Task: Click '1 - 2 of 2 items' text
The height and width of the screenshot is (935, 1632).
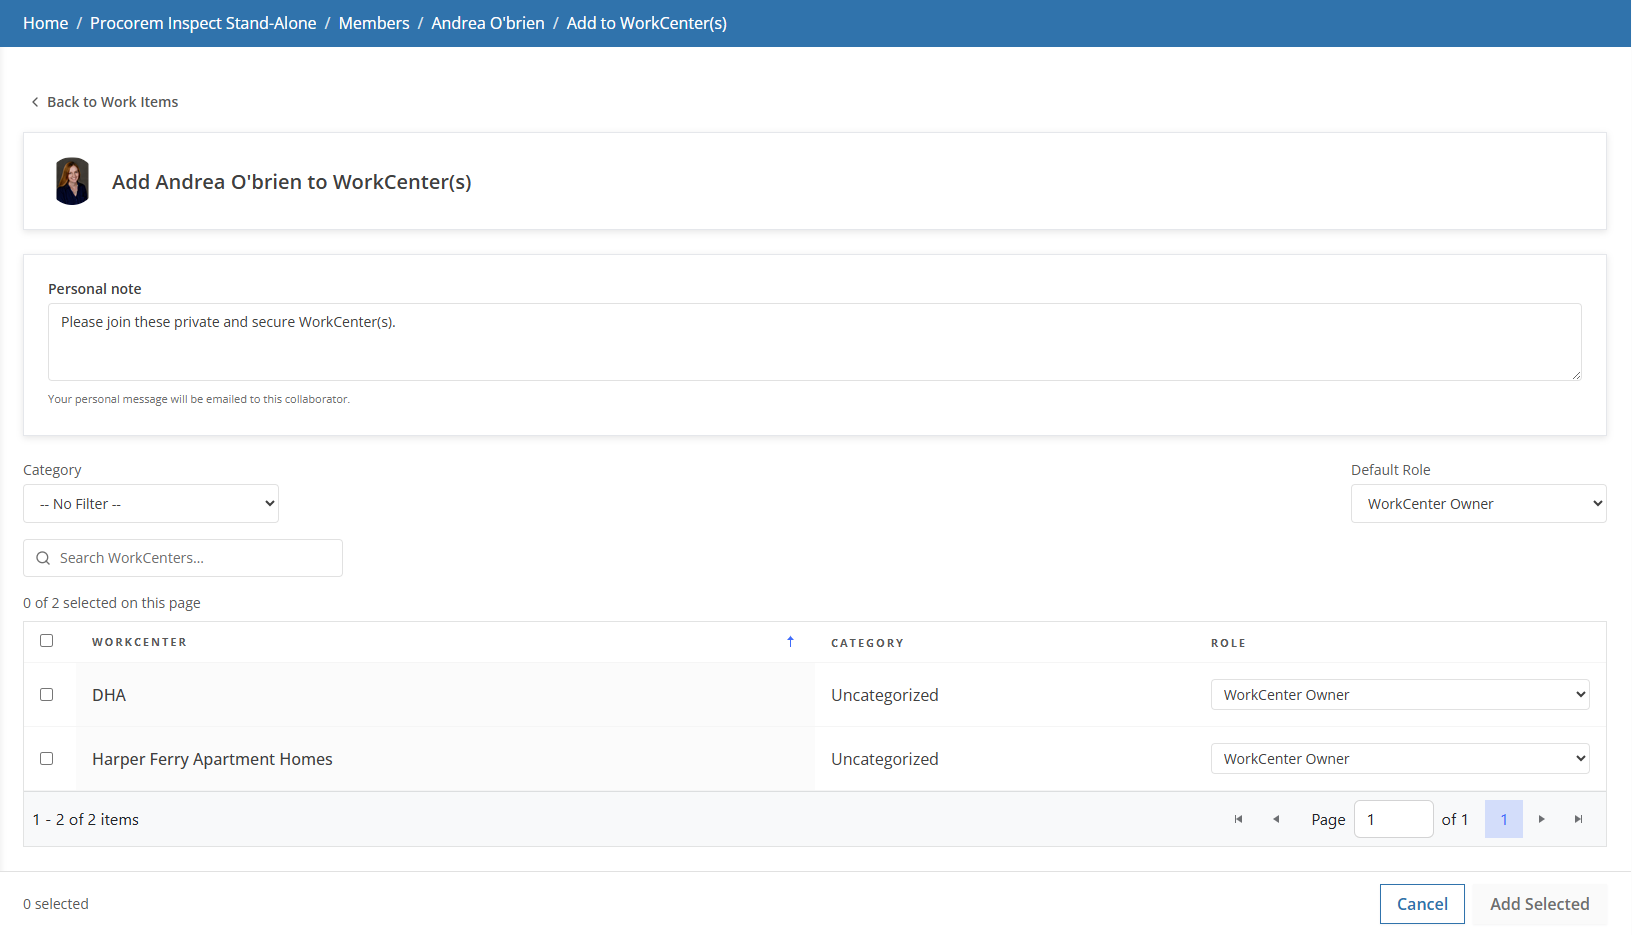Action: pyautogui.click(x=86, y=819)
